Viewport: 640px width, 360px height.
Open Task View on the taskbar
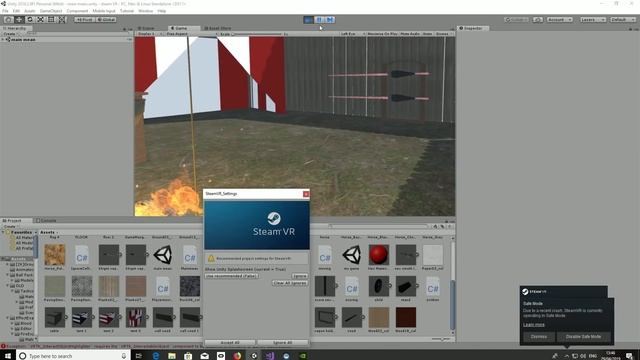[139, 356]
